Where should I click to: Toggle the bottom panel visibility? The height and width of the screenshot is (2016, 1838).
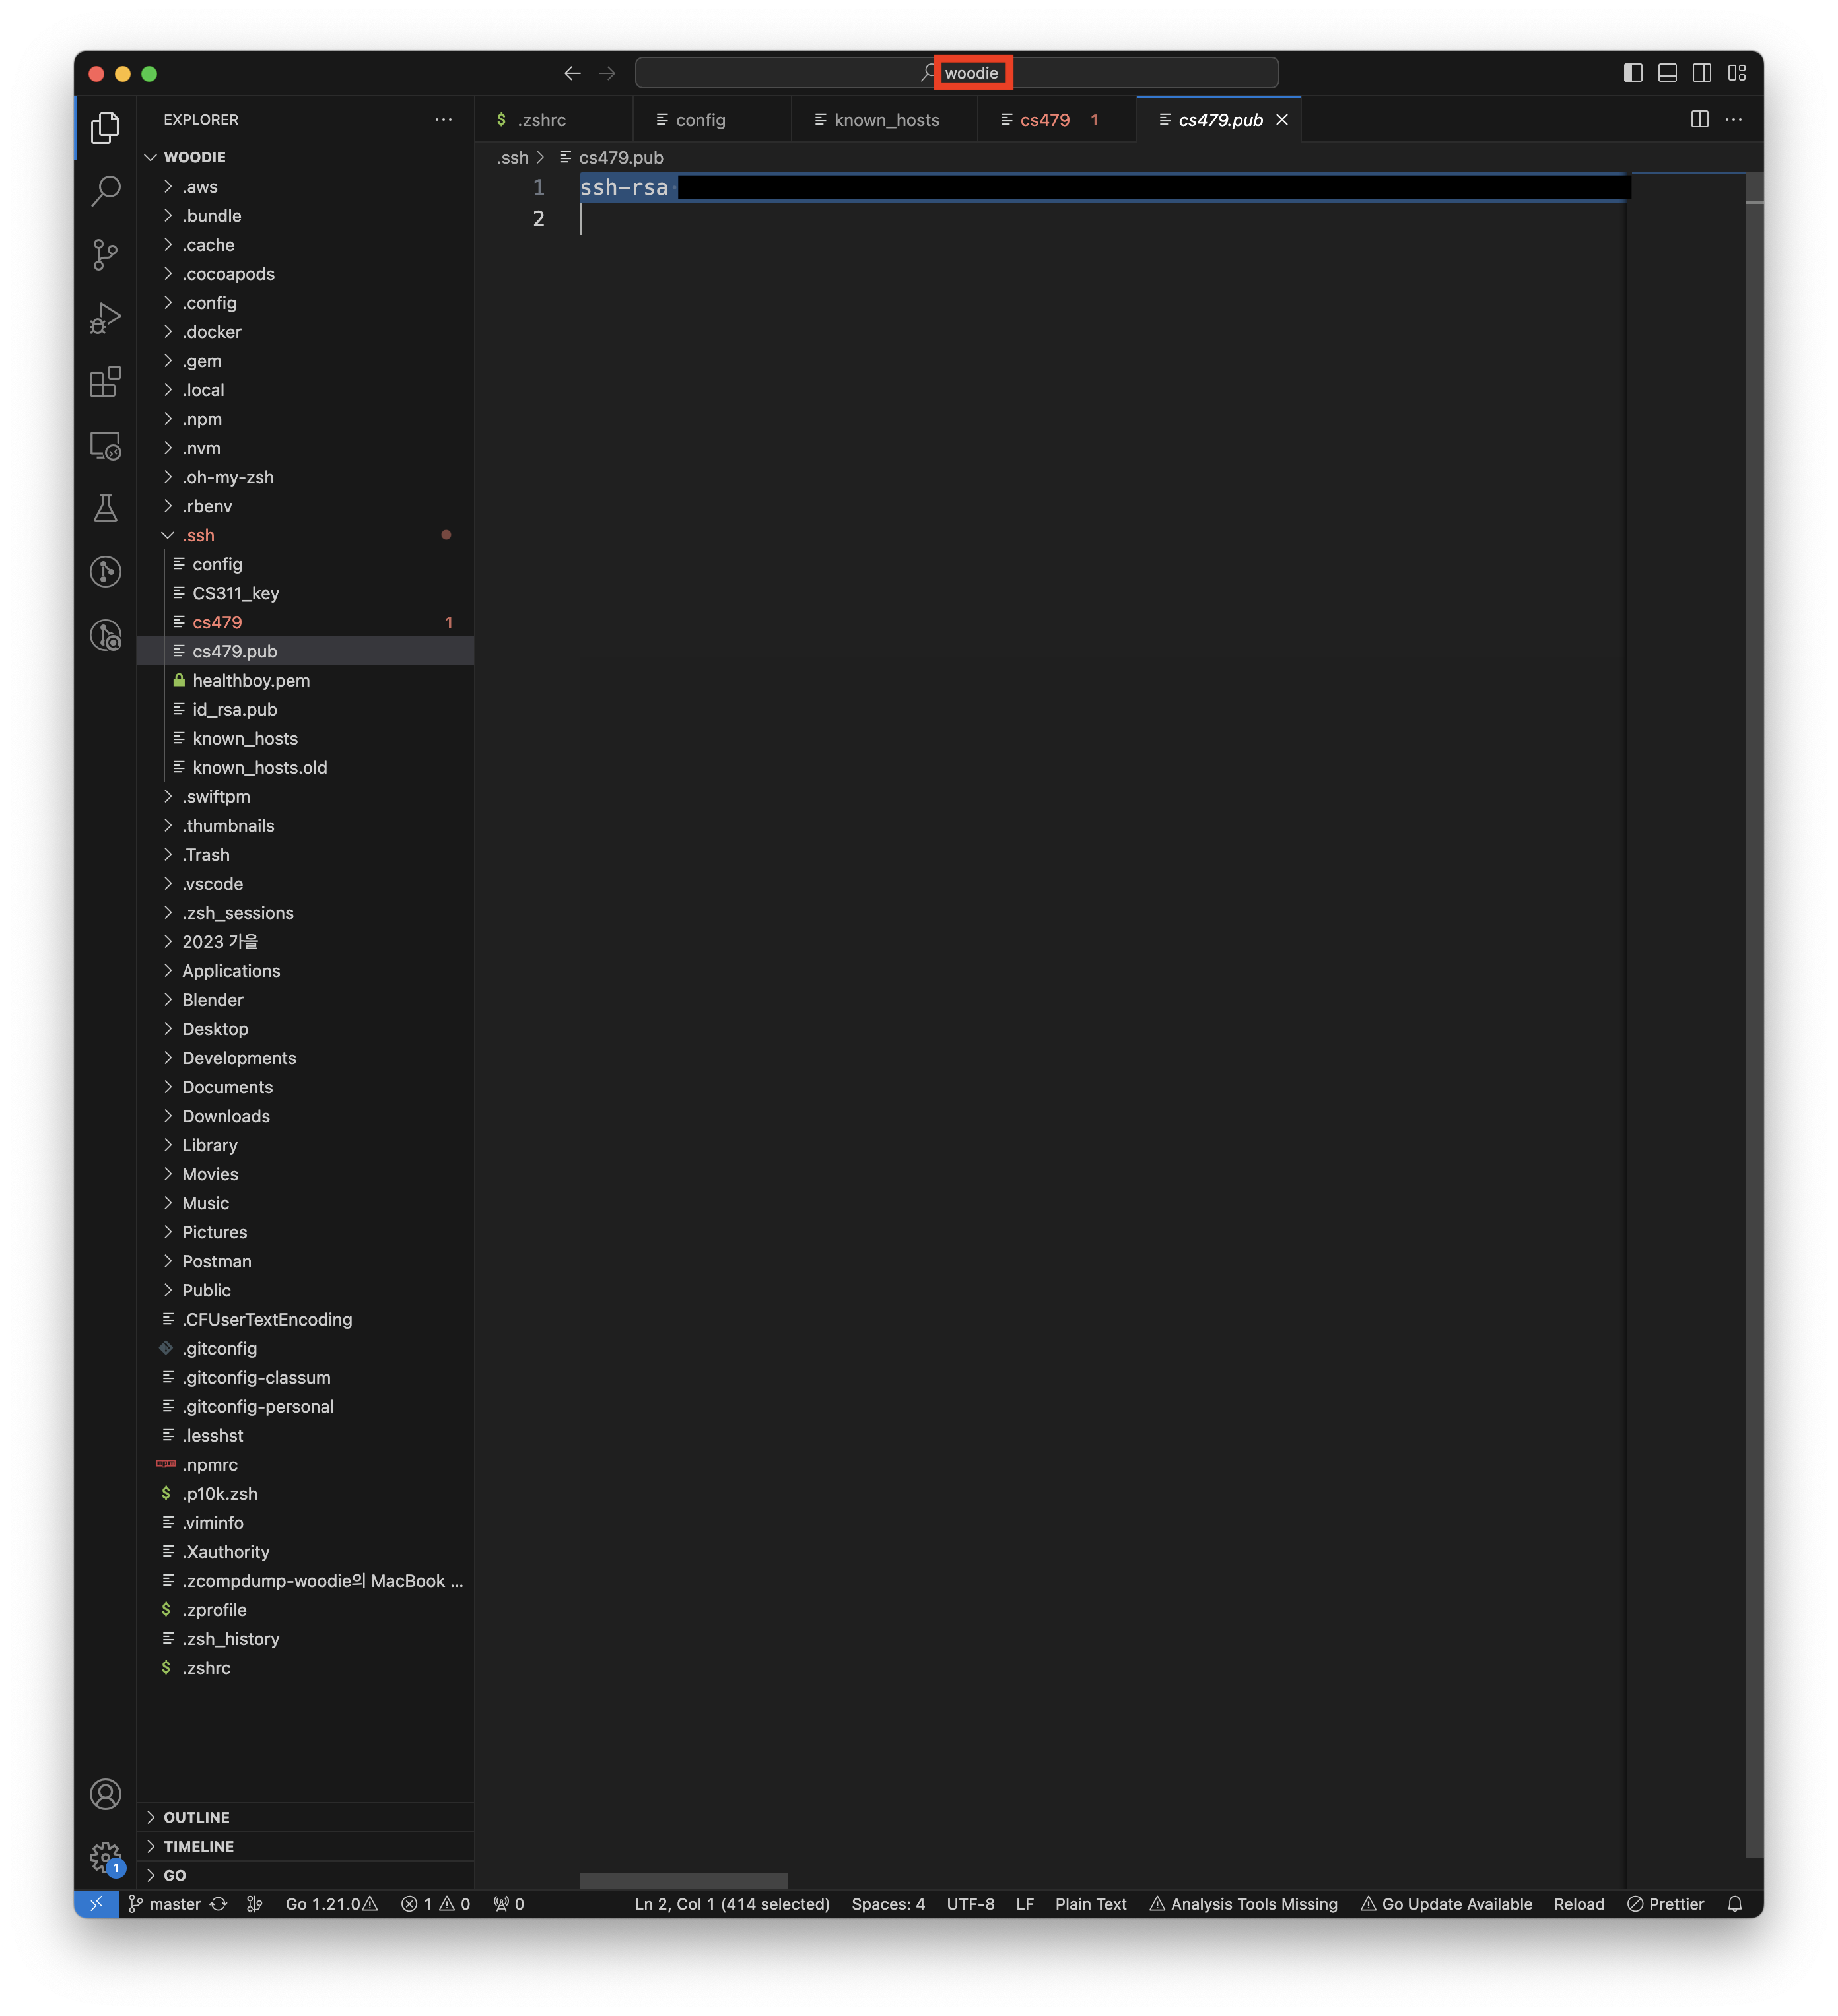click(1667, 73)
